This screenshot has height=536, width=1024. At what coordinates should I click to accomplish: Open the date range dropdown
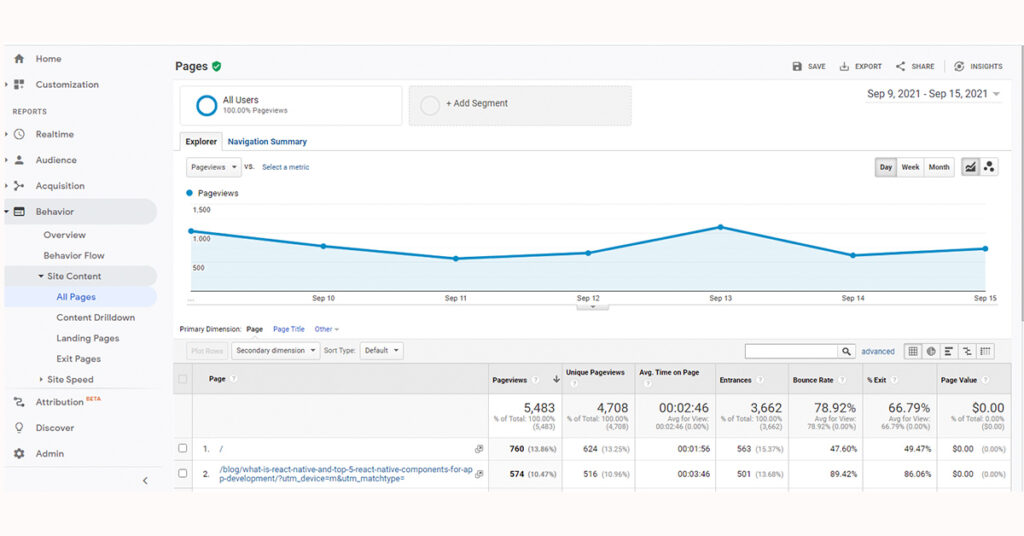pos(933,94)
